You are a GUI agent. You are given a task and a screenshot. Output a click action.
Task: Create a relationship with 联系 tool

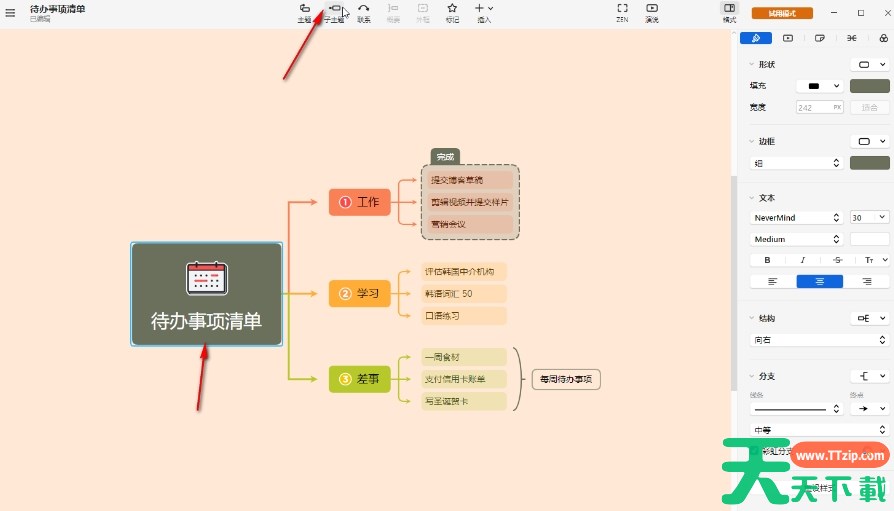tap(364, 13)
